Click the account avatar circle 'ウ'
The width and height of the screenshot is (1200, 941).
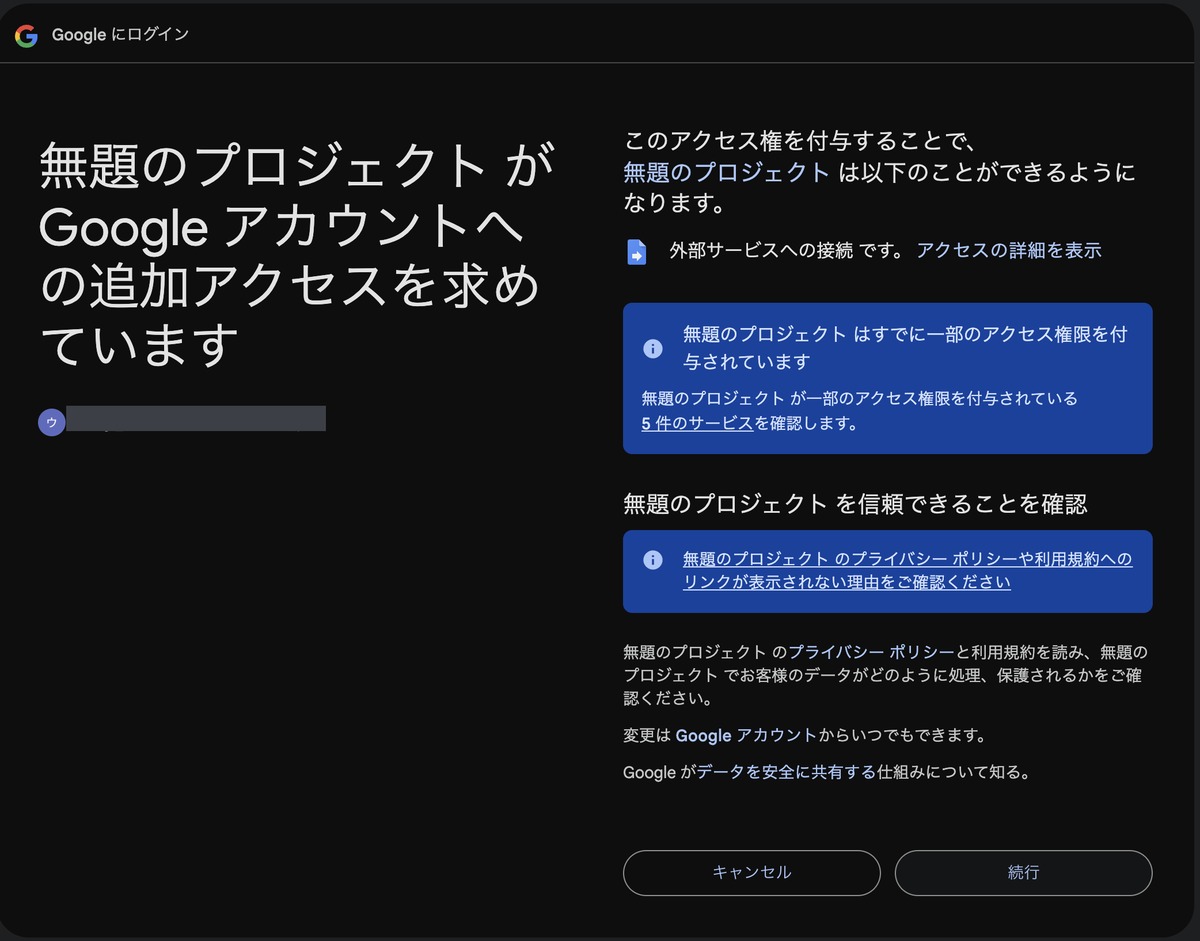click(x=52, y=422)
